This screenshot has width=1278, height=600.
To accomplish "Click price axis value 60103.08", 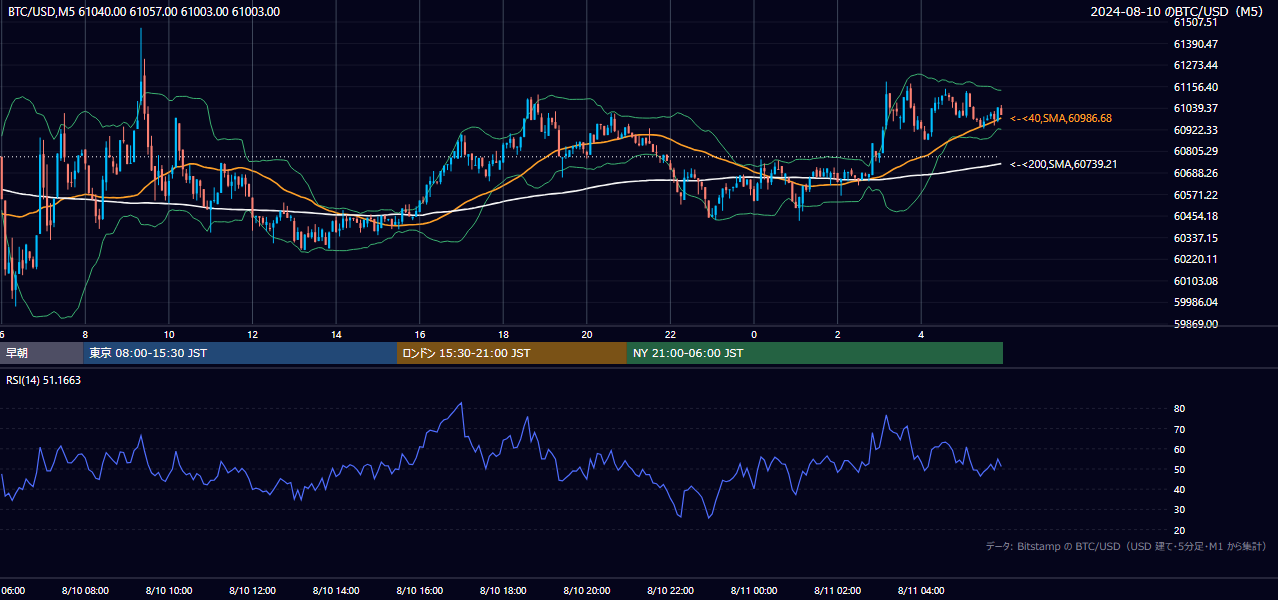I will pyautogui.click(x=1194, y=281).
